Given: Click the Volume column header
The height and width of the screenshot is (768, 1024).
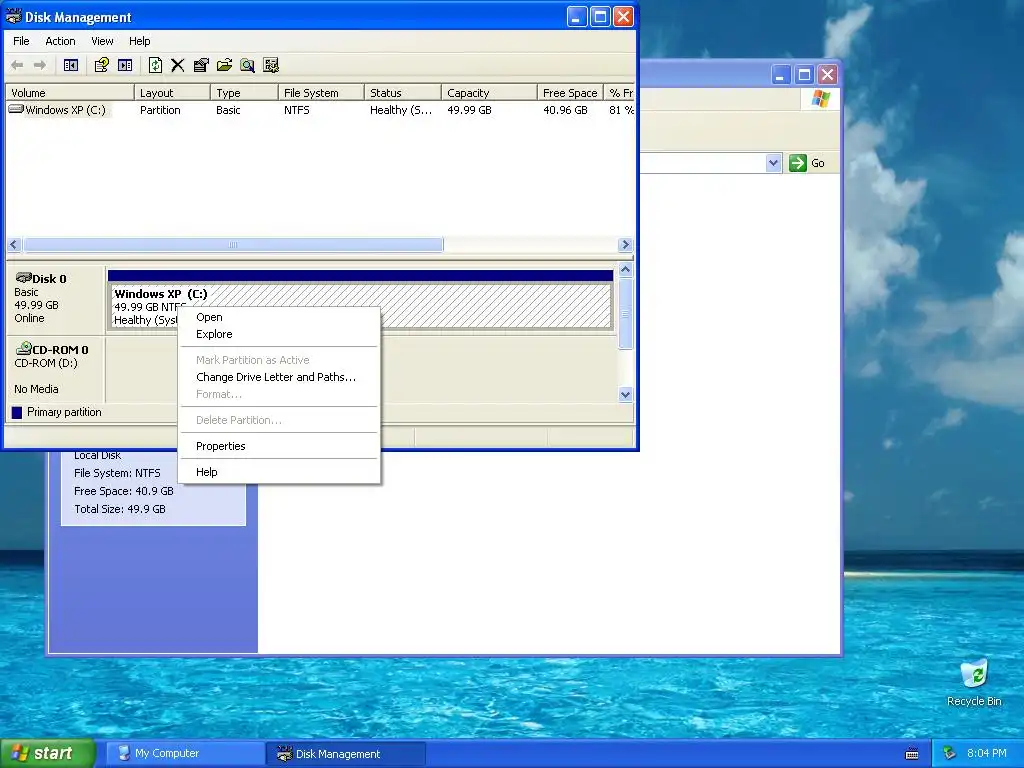Looking at the screenshot, I should point(69,93).
